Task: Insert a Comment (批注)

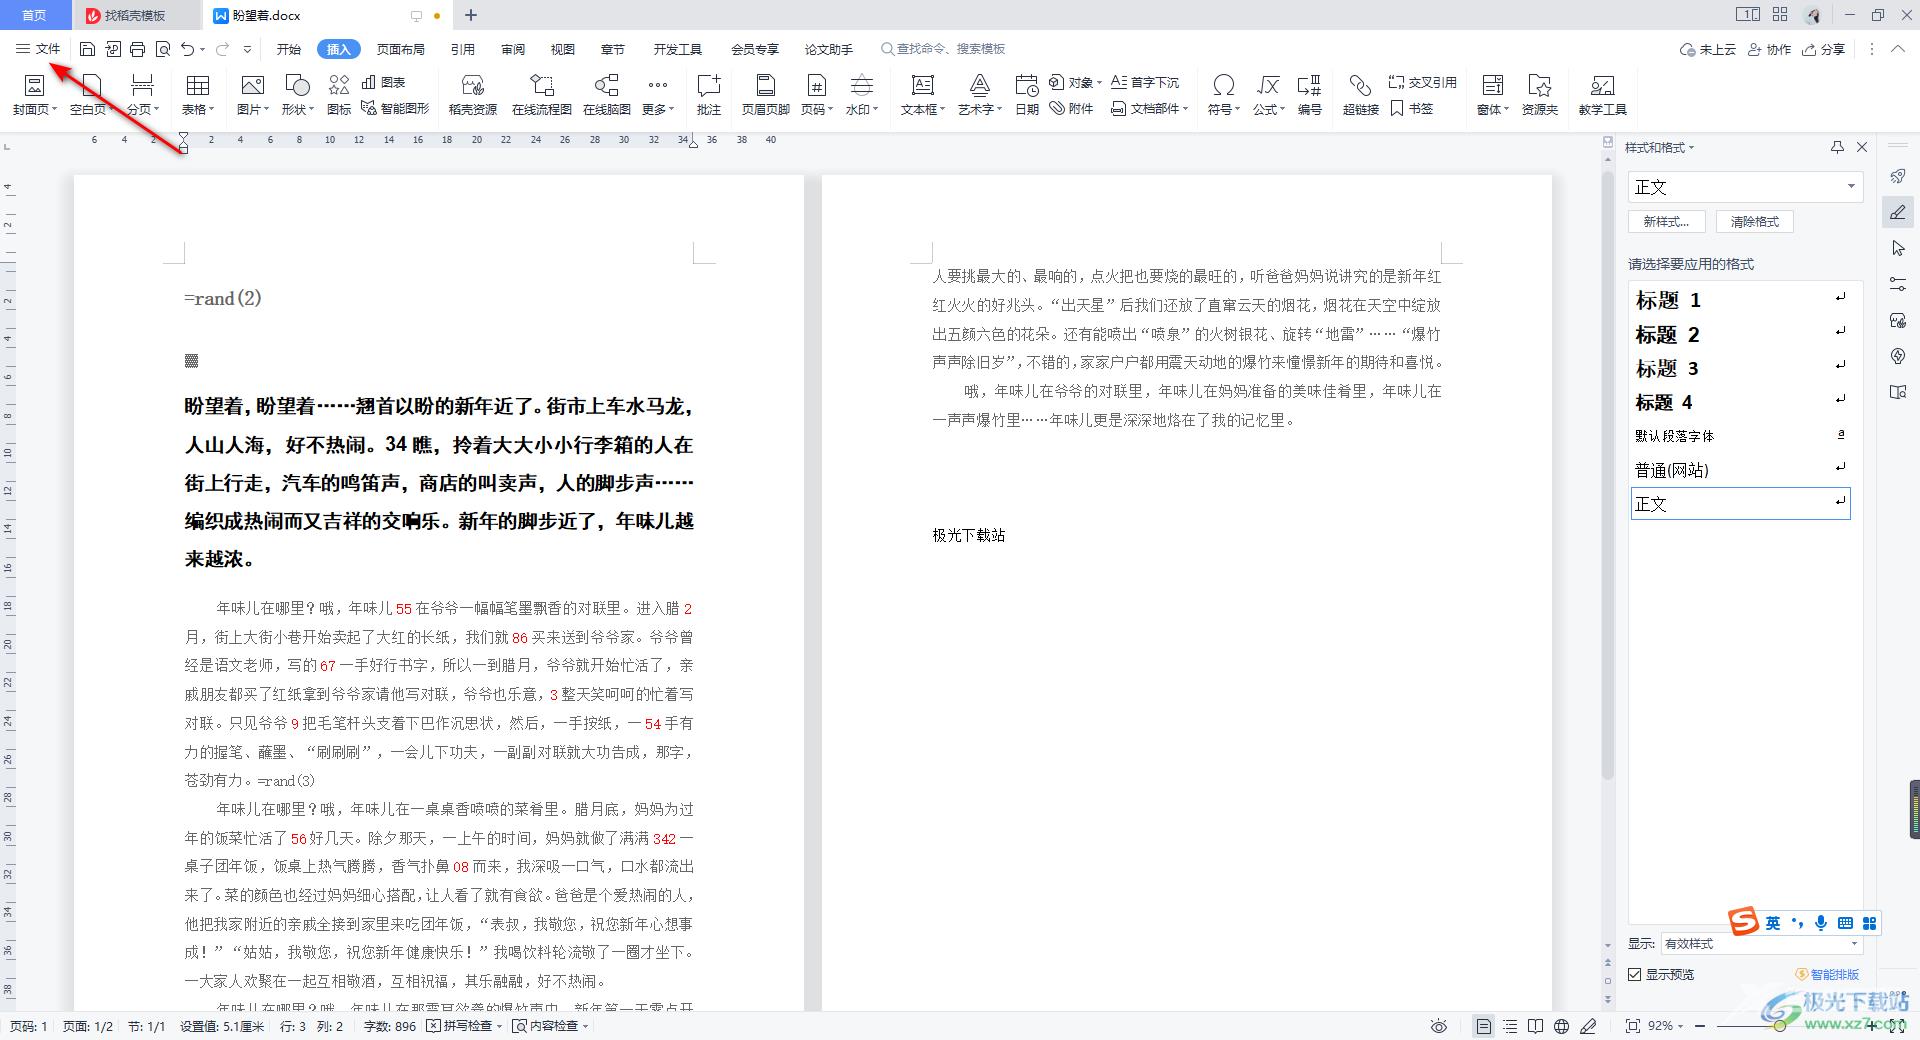Action: (x=709, y=95)
